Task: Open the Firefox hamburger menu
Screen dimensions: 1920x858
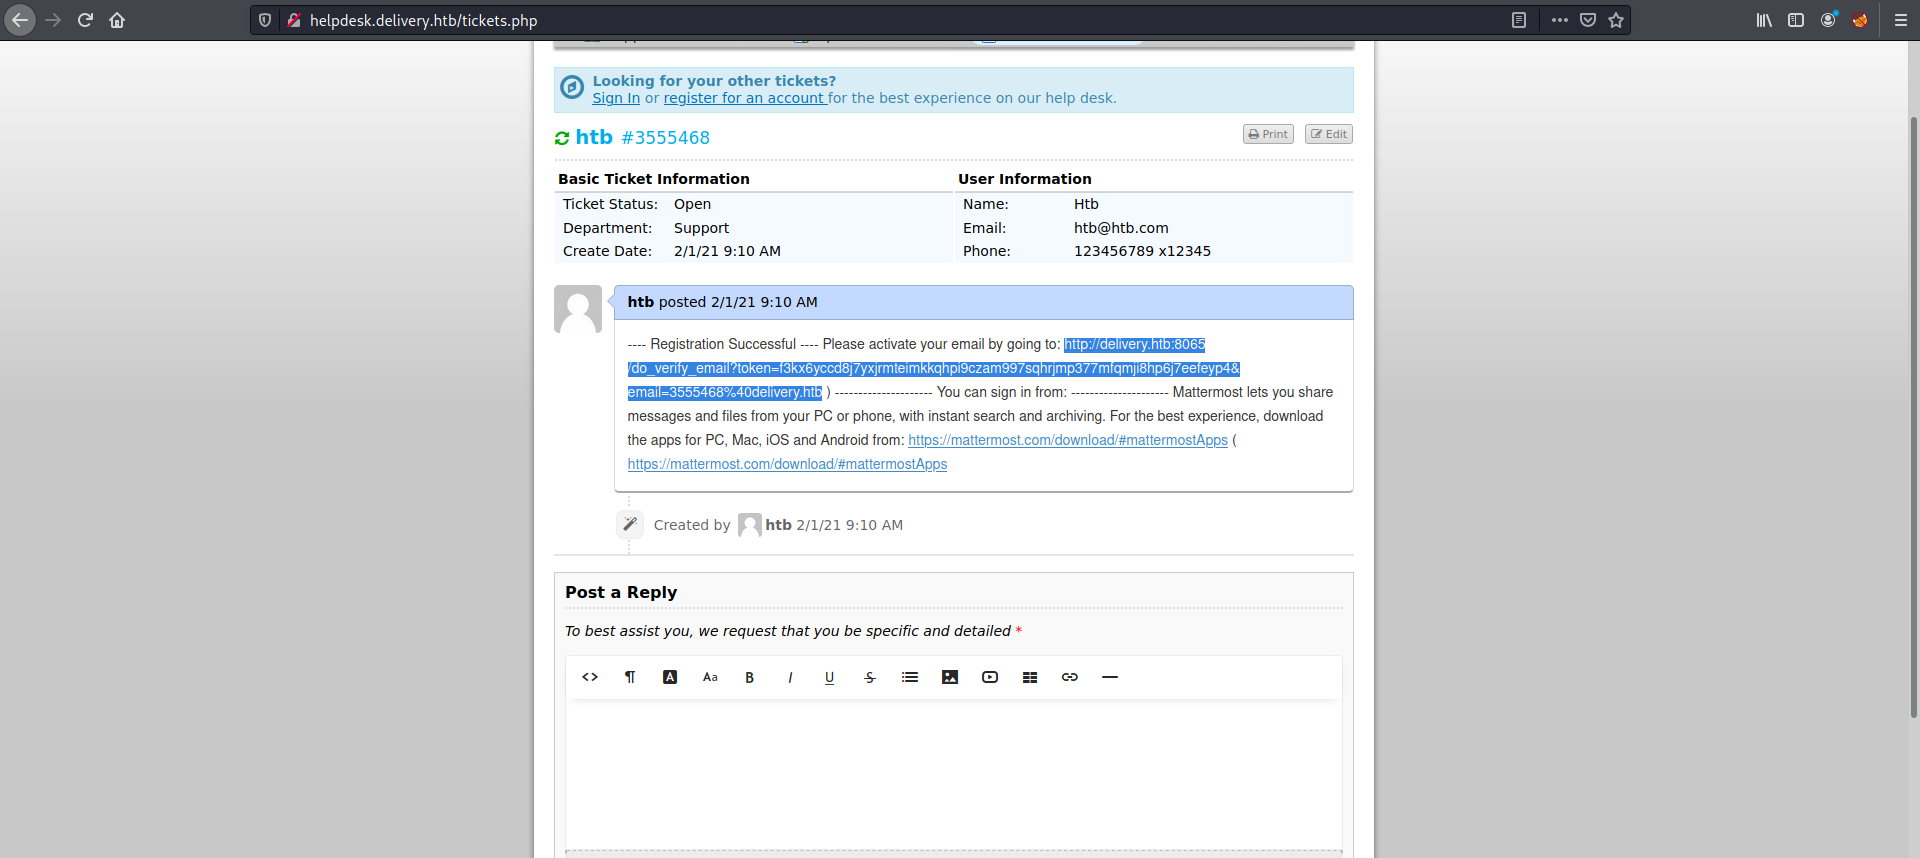Action: pos(1901,20)
